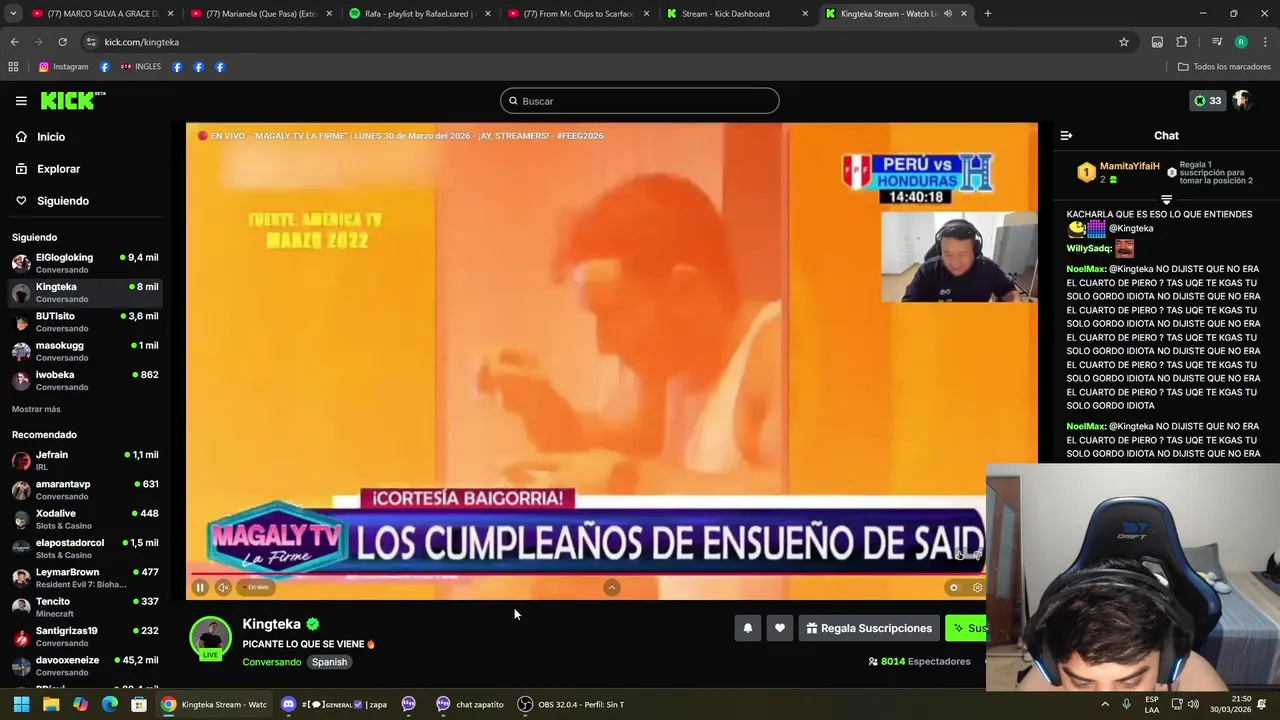Open MamitaYifaiH top gifter entry

coord(1118,173)
